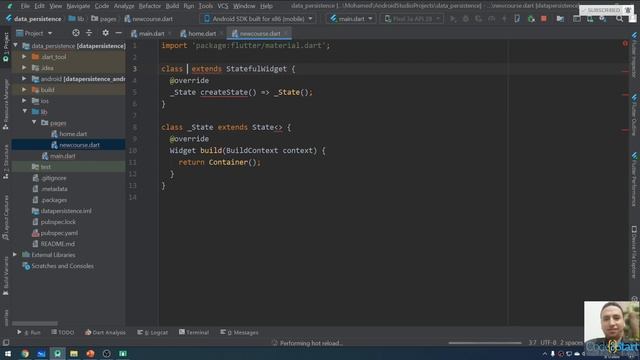The width and height of the screenshot is (640, 360).
Task: Open the Flutter Outline side tool
Action: pos(634,115)
